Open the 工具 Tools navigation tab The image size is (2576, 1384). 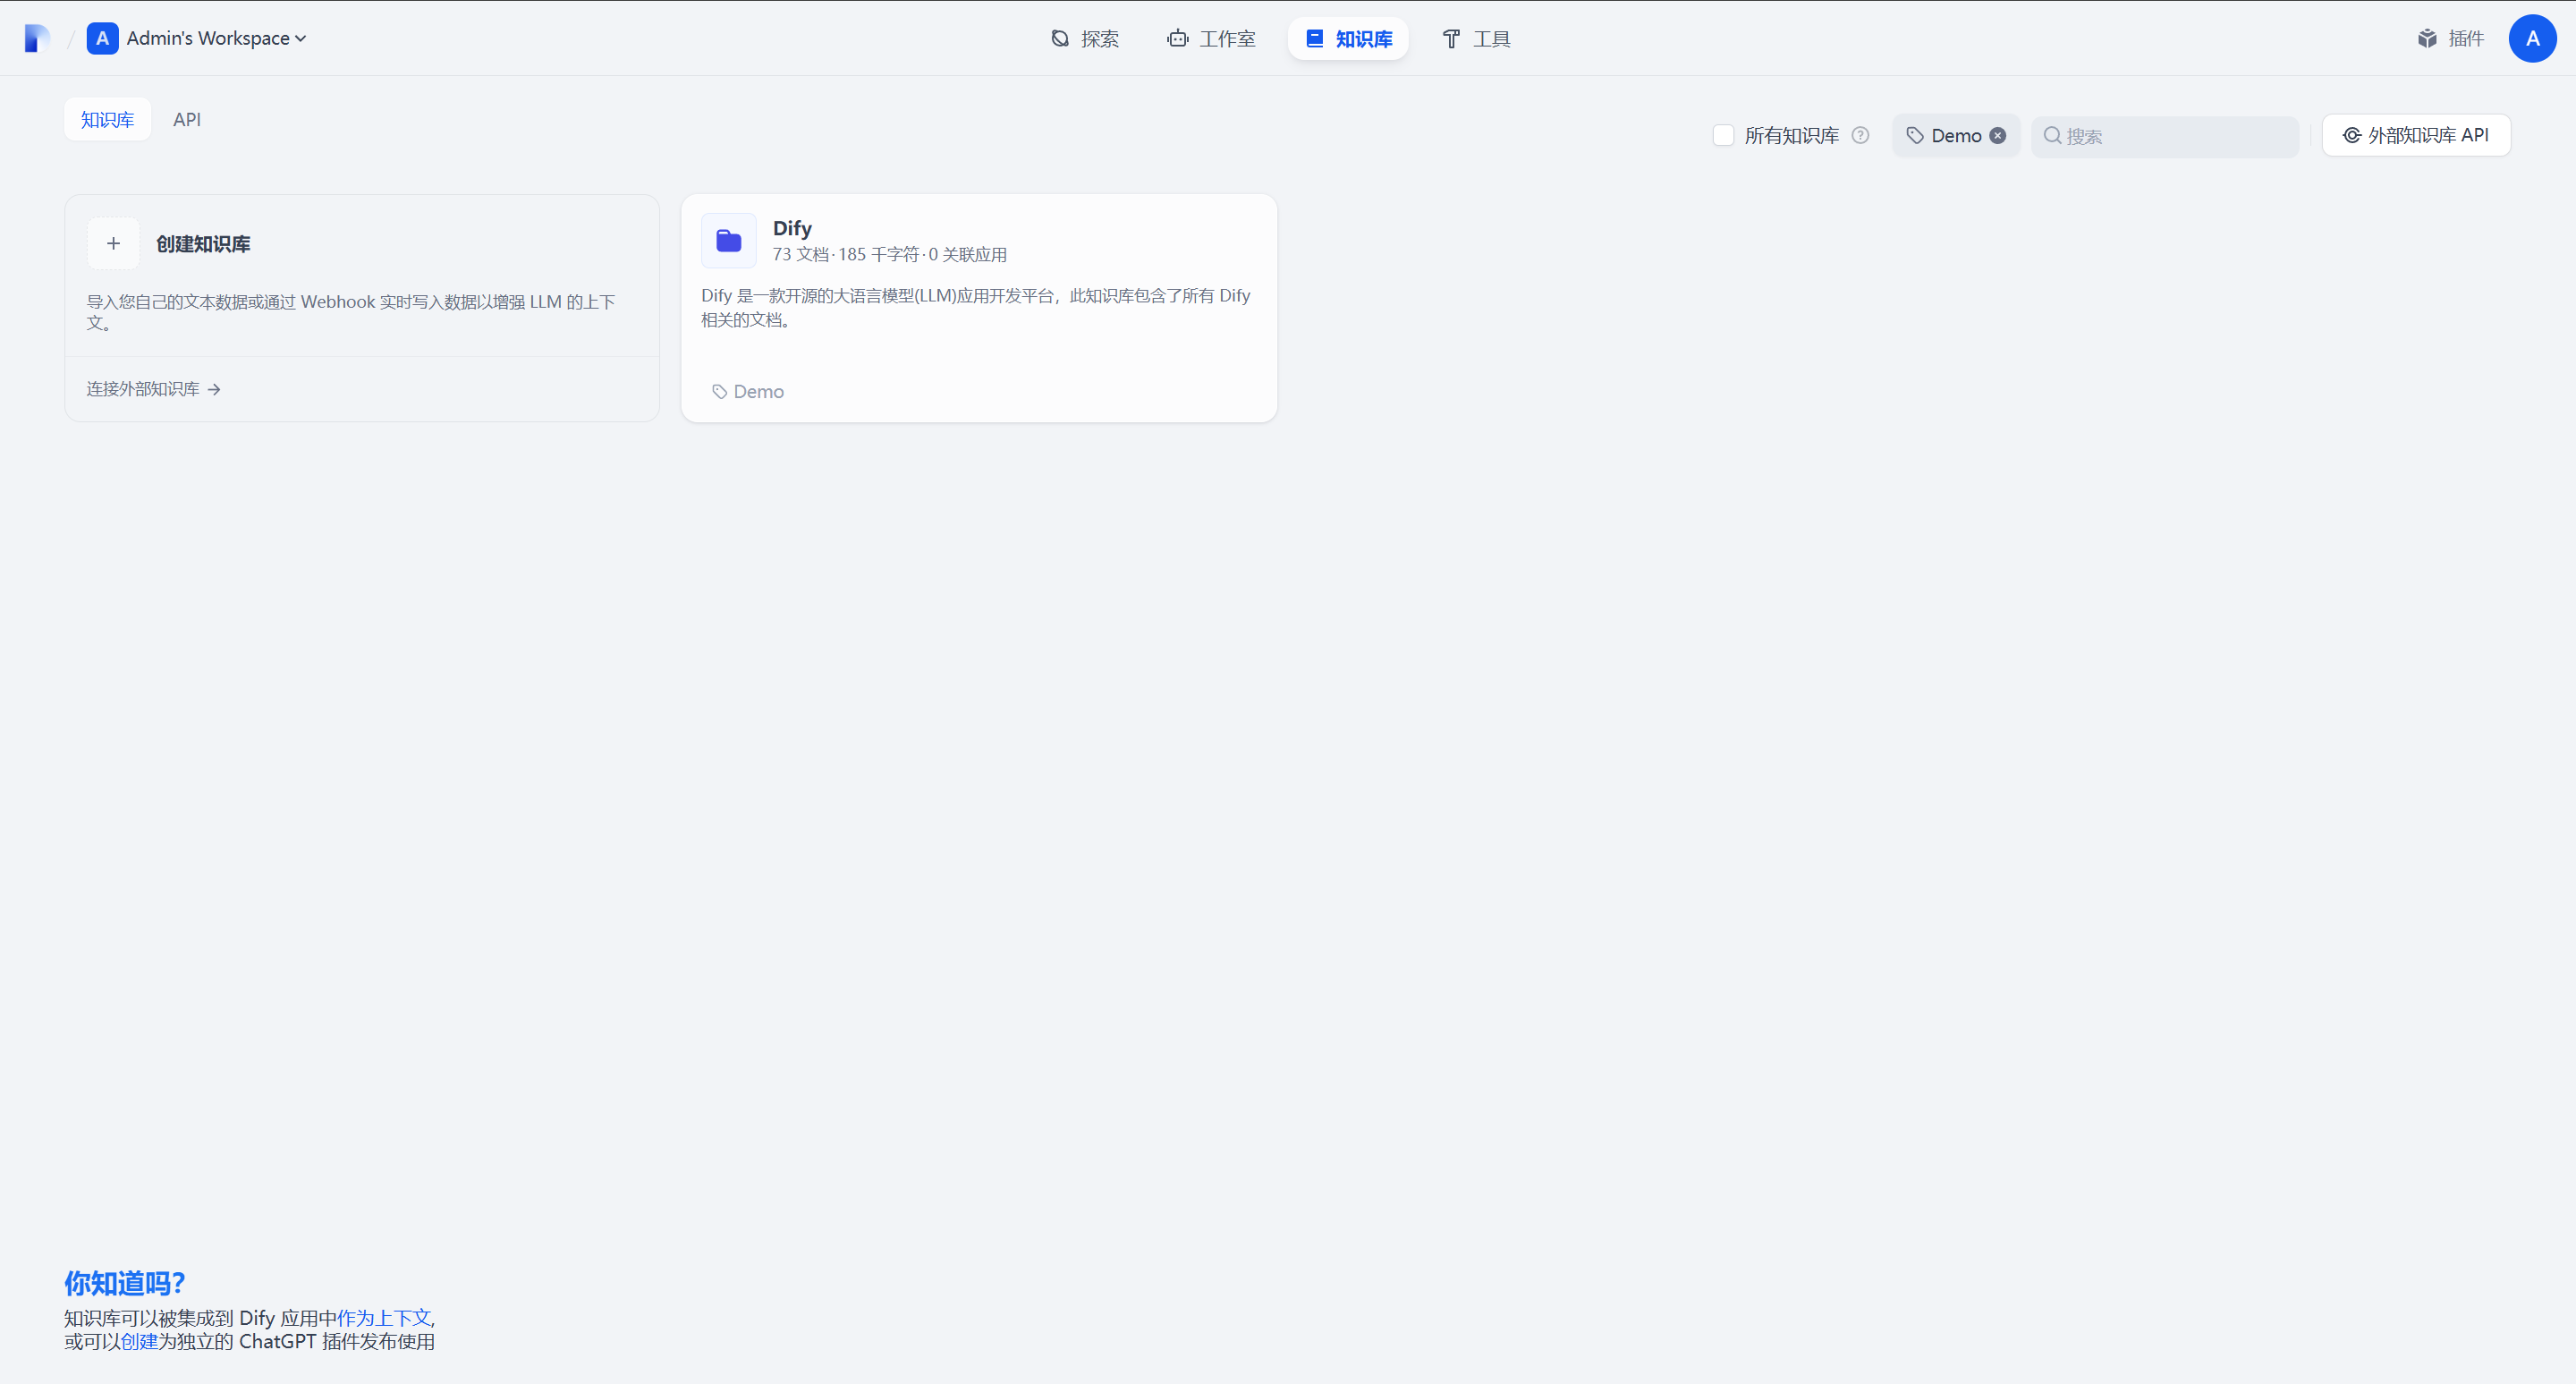(1476, 38)
